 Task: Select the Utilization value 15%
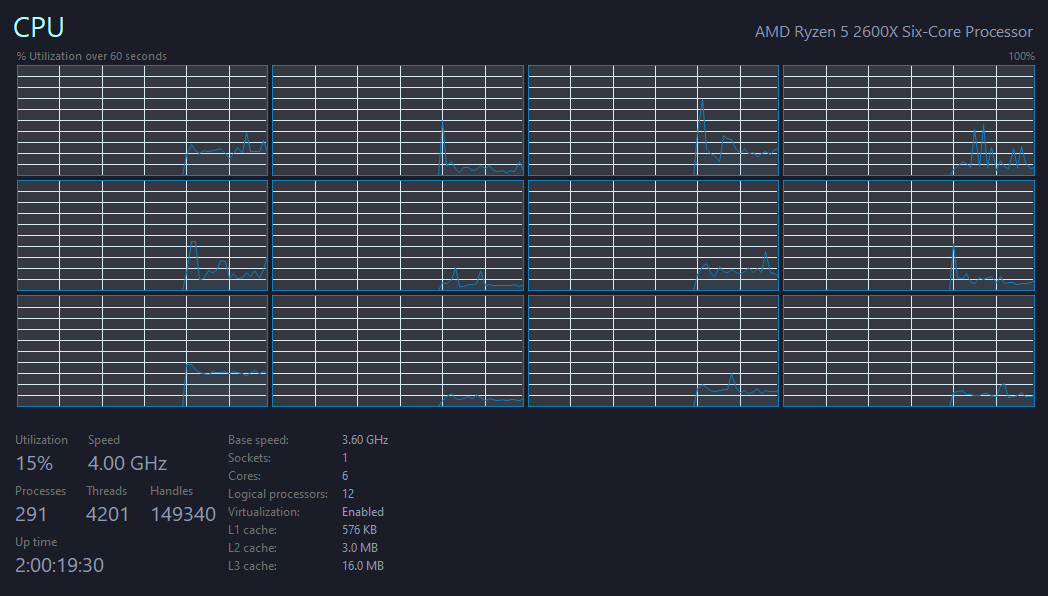(34, 463)
